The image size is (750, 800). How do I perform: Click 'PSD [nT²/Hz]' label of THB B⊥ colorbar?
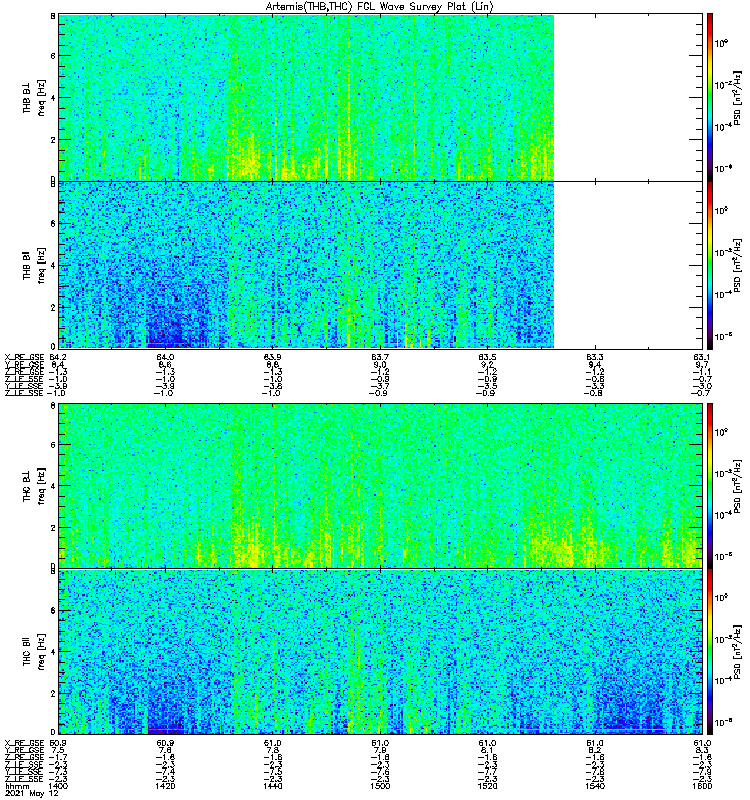737,97
